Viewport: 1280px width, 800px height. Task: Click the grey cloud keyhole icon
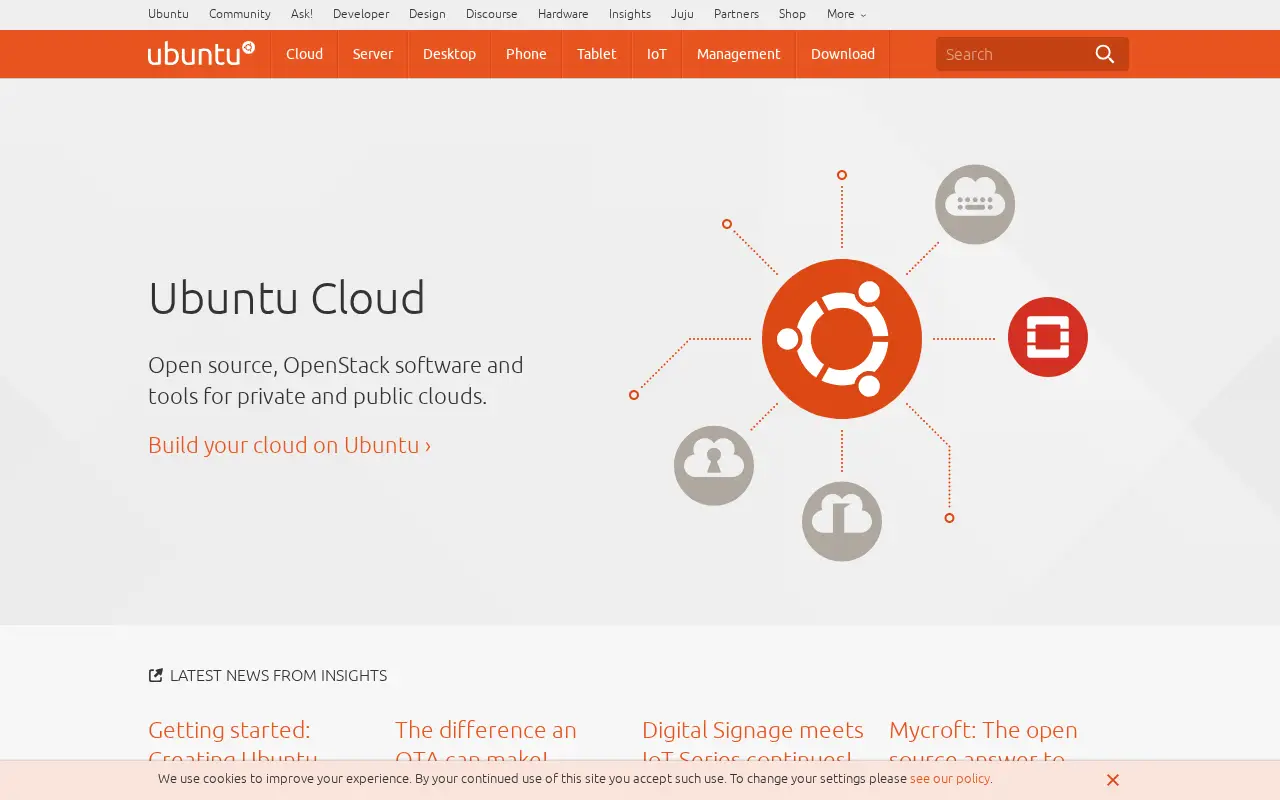point(714,465)
